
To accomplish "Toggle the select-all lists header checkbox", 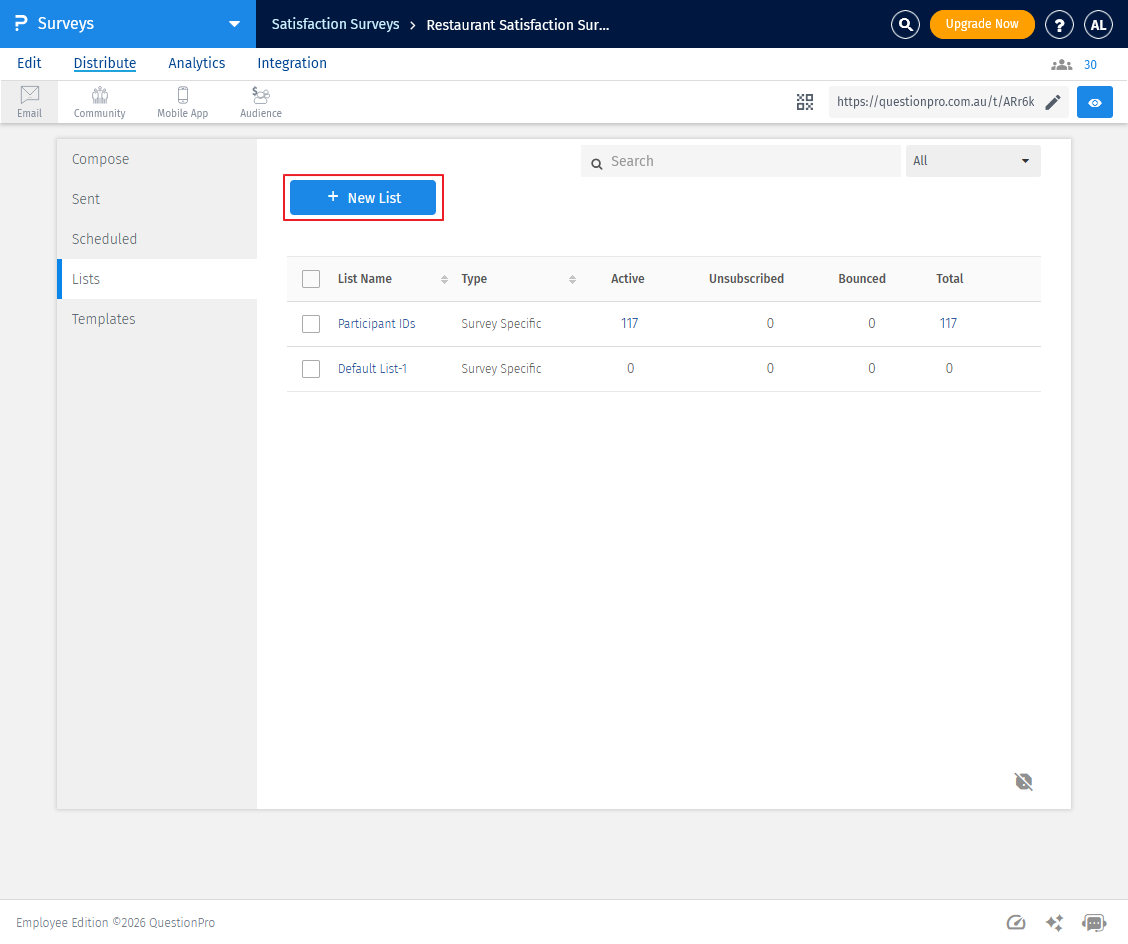I will pyautogui.click(x=311, y=279).
